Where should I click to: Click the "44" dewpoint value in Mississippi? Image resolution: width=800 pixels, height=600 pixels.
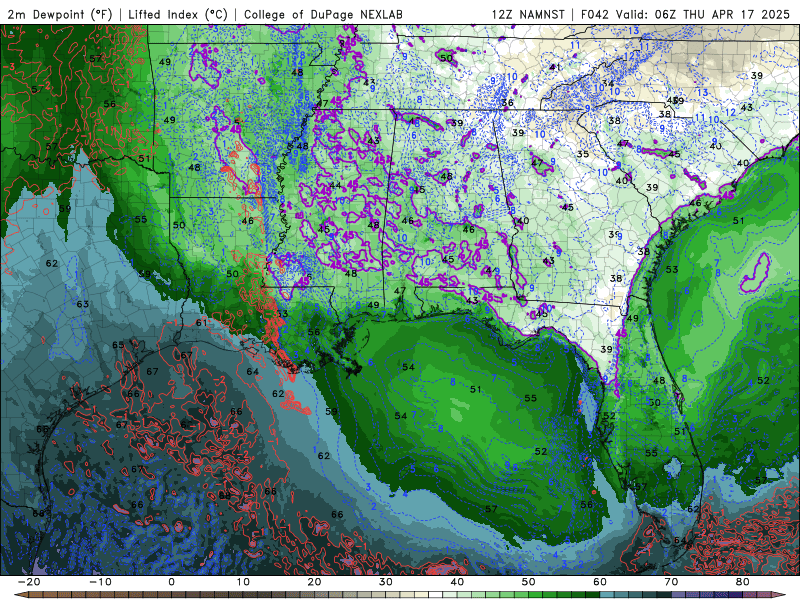click(335, 185)
